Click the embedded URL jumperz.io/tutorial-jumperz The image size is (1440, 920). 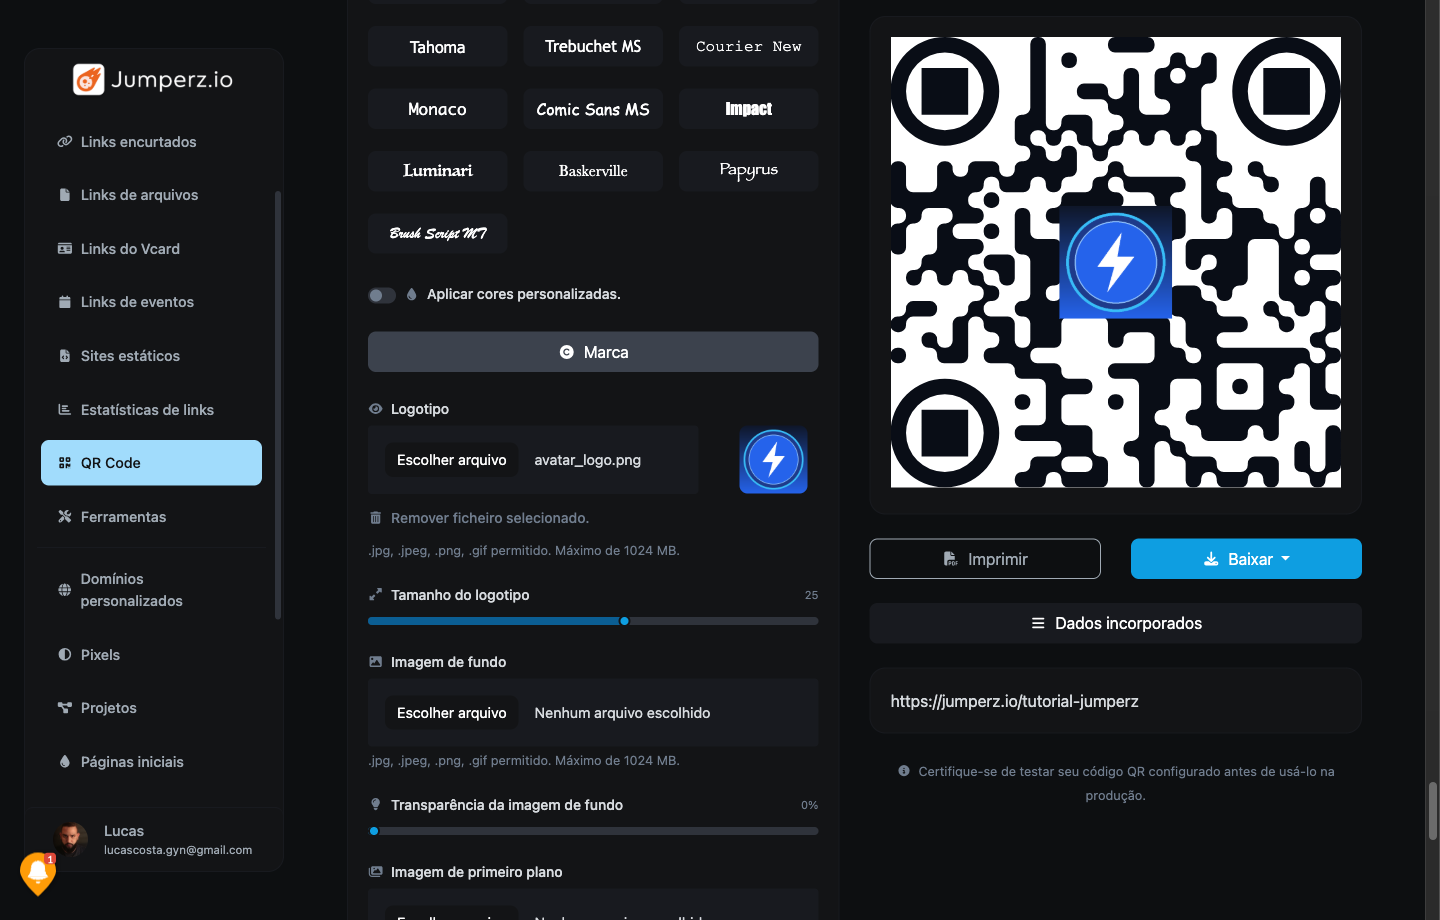[1015, 702]
